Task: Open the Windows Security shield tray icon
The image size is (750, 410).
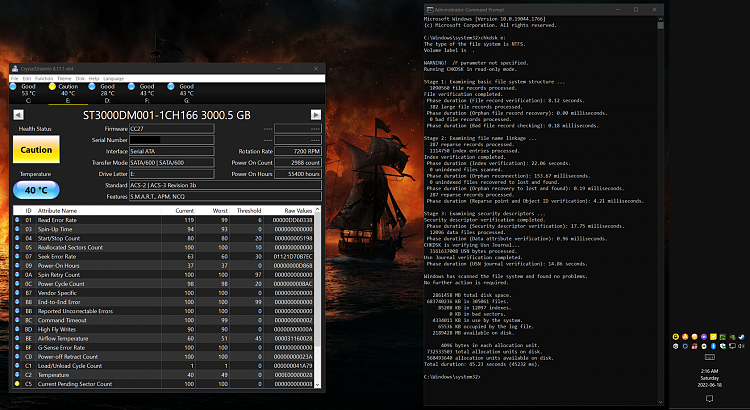Action: point(723,346)
